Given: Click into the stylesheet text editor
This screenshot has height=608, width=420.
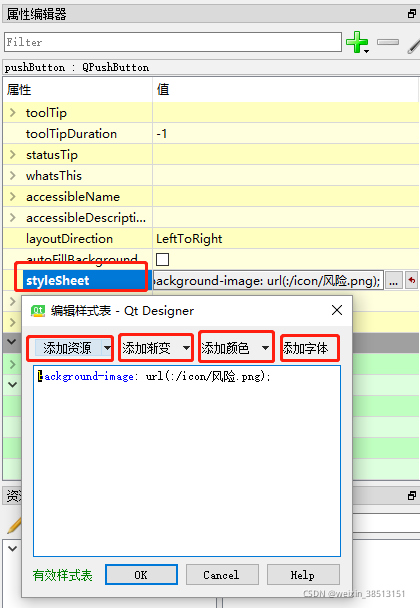Looking at the screenshot, I should 187,461.
